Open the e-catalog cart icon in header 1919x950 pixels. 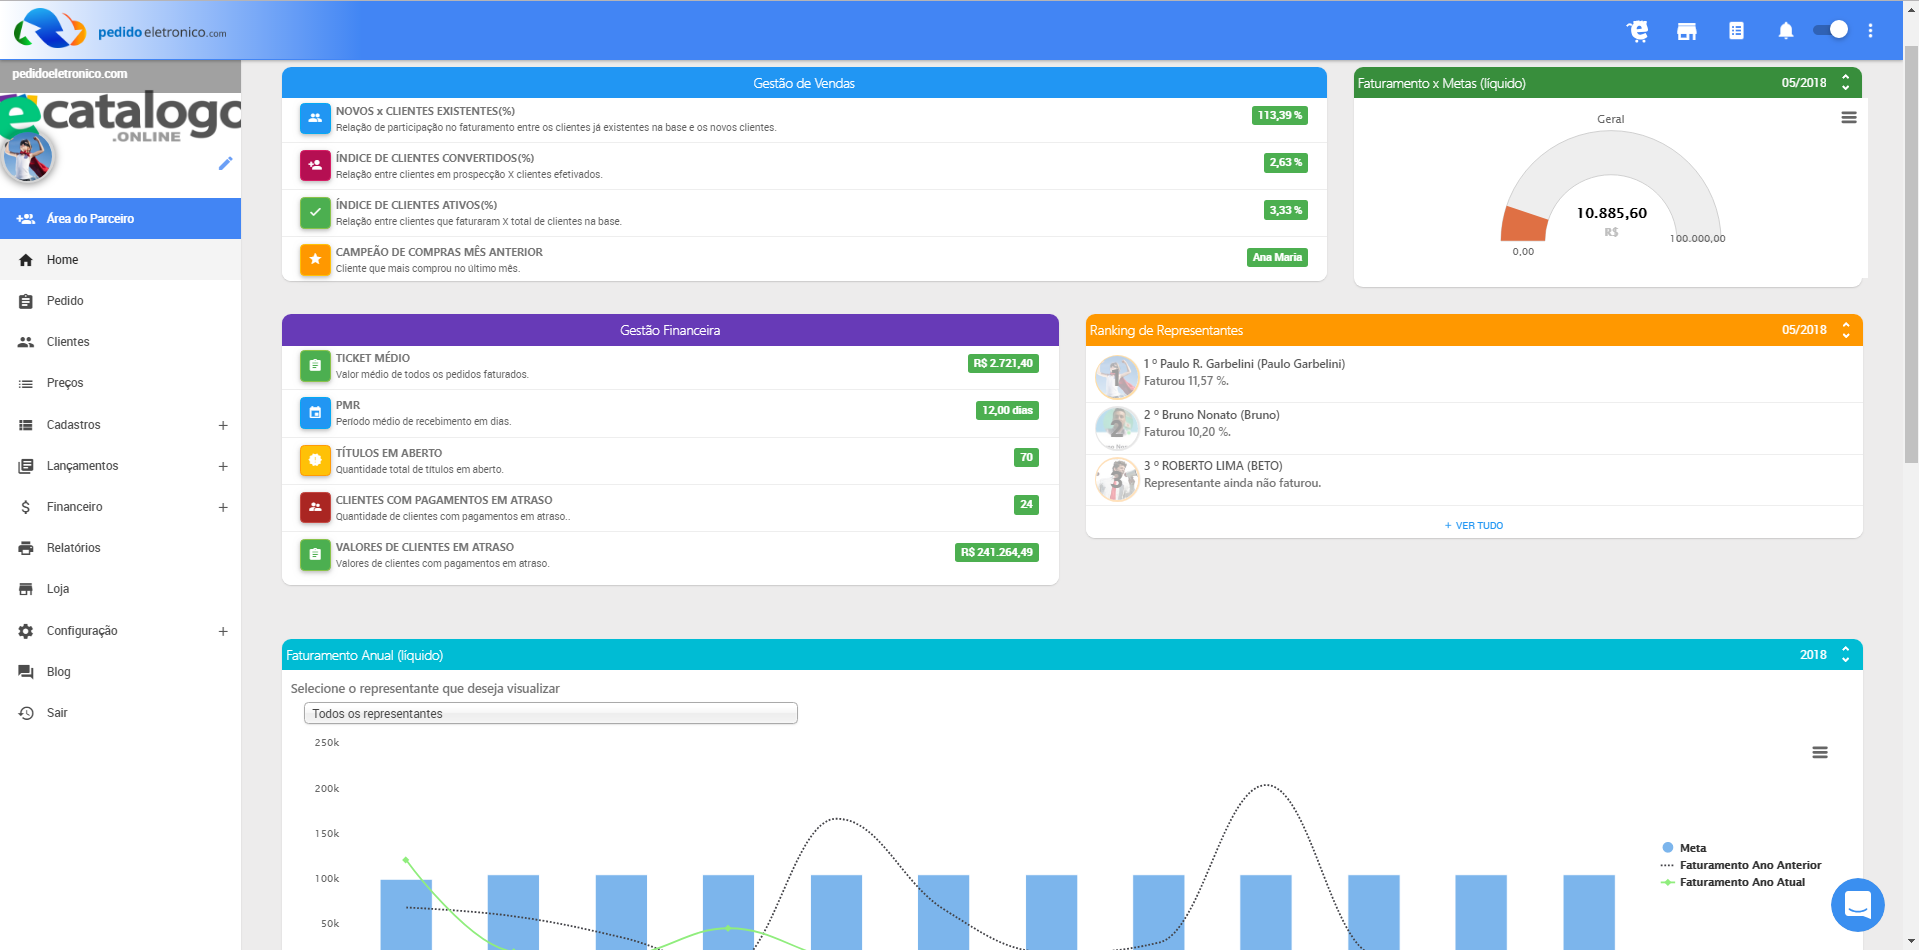click(x=1637, y=31)
